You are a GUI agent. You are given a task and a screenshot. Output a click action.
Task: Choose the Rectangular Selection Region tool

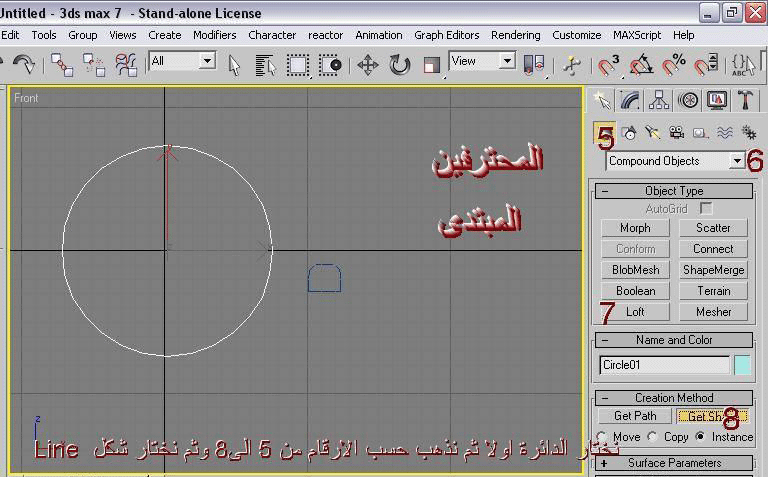pos(298,65)
